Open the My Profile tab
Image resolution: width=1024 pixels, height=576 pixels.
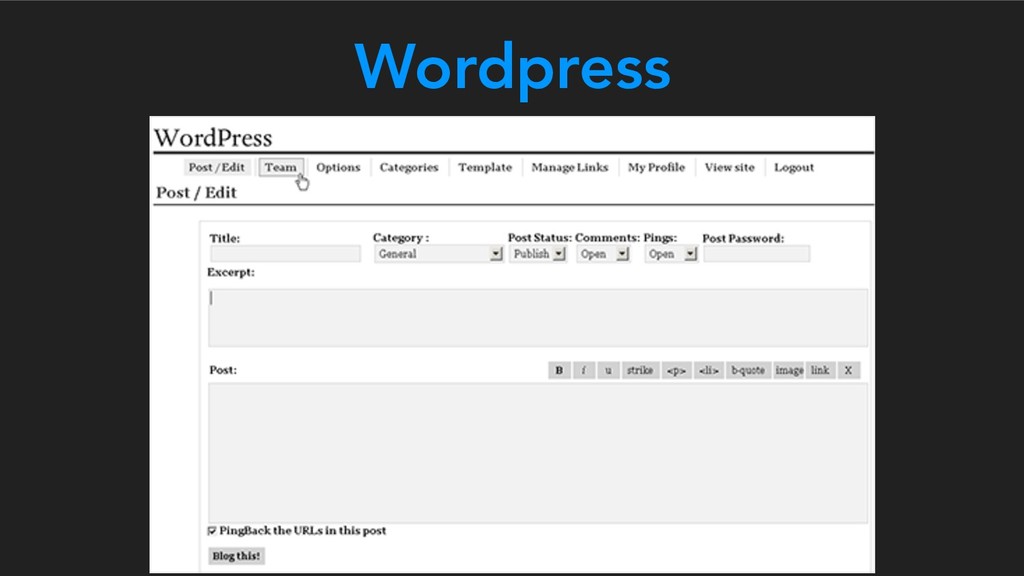[656, 167]
